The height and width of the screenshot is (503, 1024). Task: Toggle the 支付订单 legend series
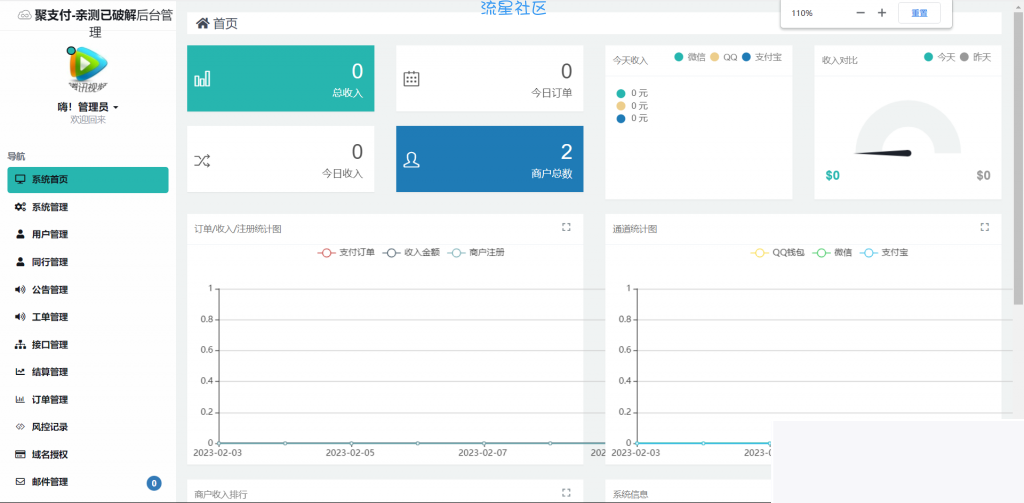point(346,253)
